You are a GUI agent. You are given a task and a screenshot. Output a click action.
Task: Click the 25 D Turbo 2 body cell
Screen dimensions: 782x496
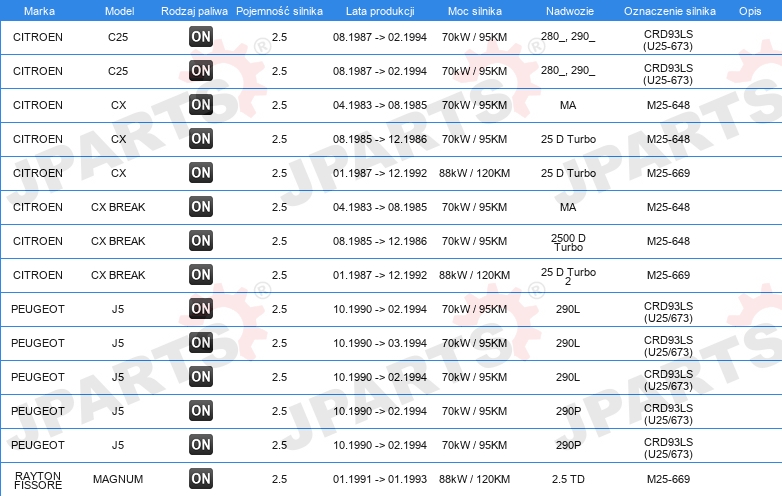568,276
